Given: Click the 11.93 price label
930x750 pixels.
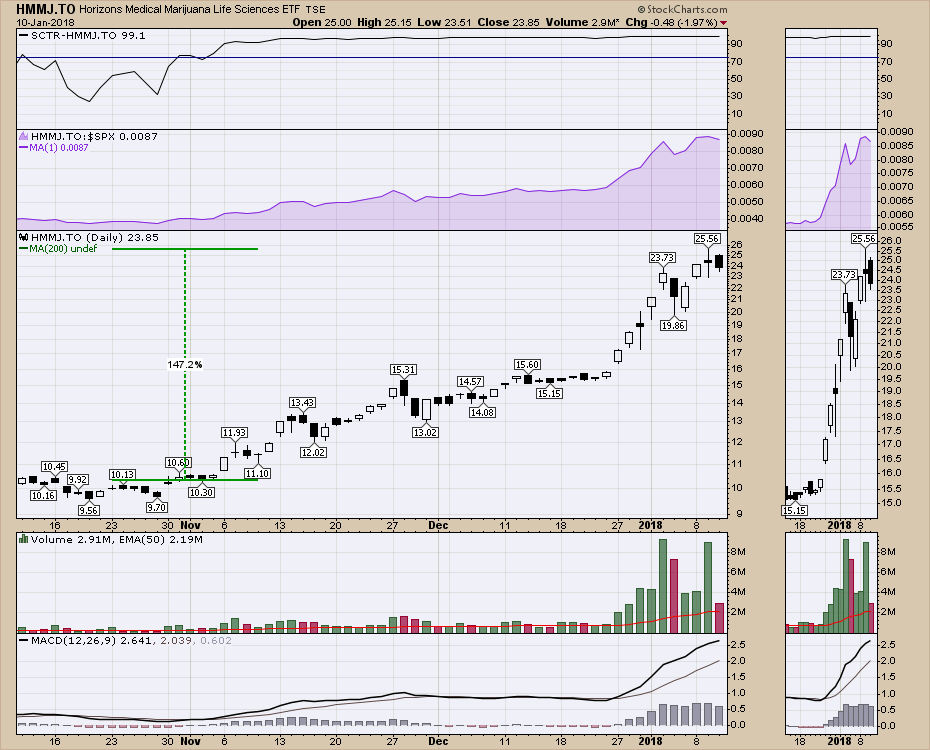Looking at the screenshot, I should click(x=234, y=433).
